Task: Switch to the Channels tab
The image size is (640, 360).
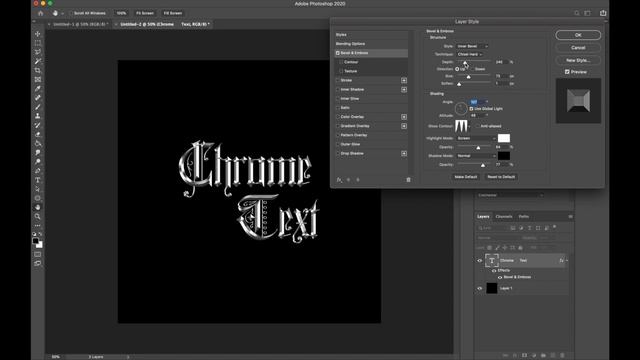Action: coord(504,217)
